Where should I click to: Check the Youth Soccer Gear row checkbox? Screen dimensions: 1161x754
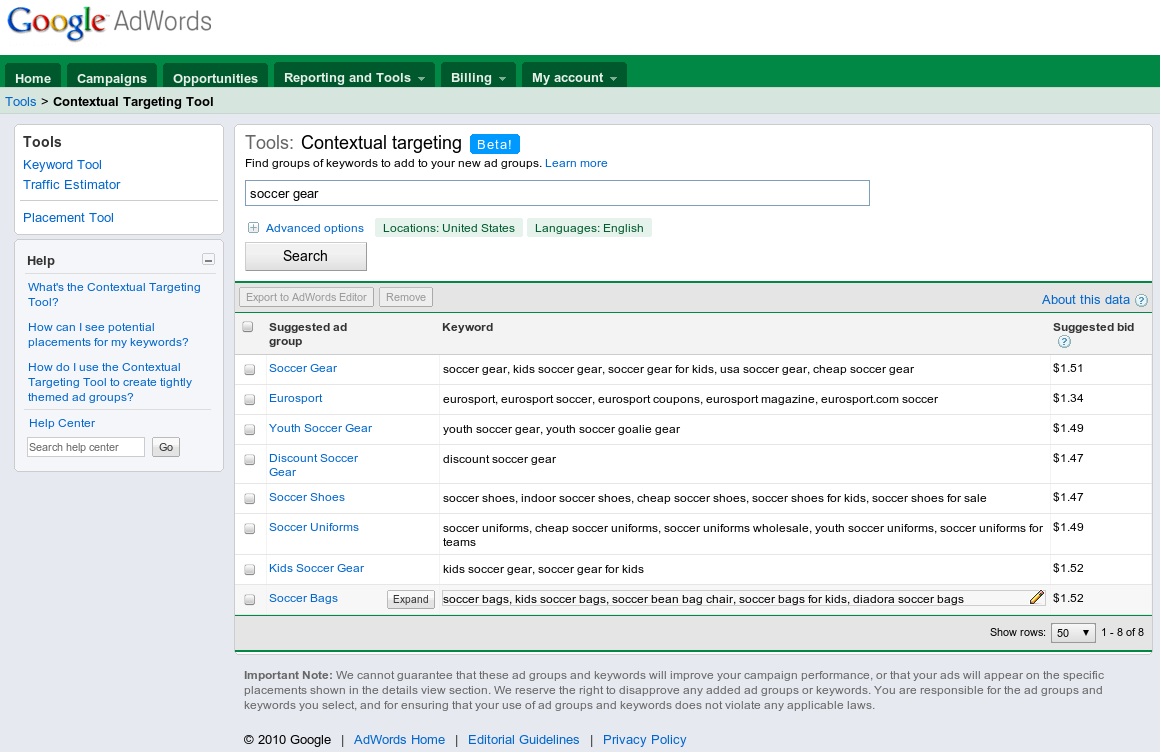tap(250, 430)
